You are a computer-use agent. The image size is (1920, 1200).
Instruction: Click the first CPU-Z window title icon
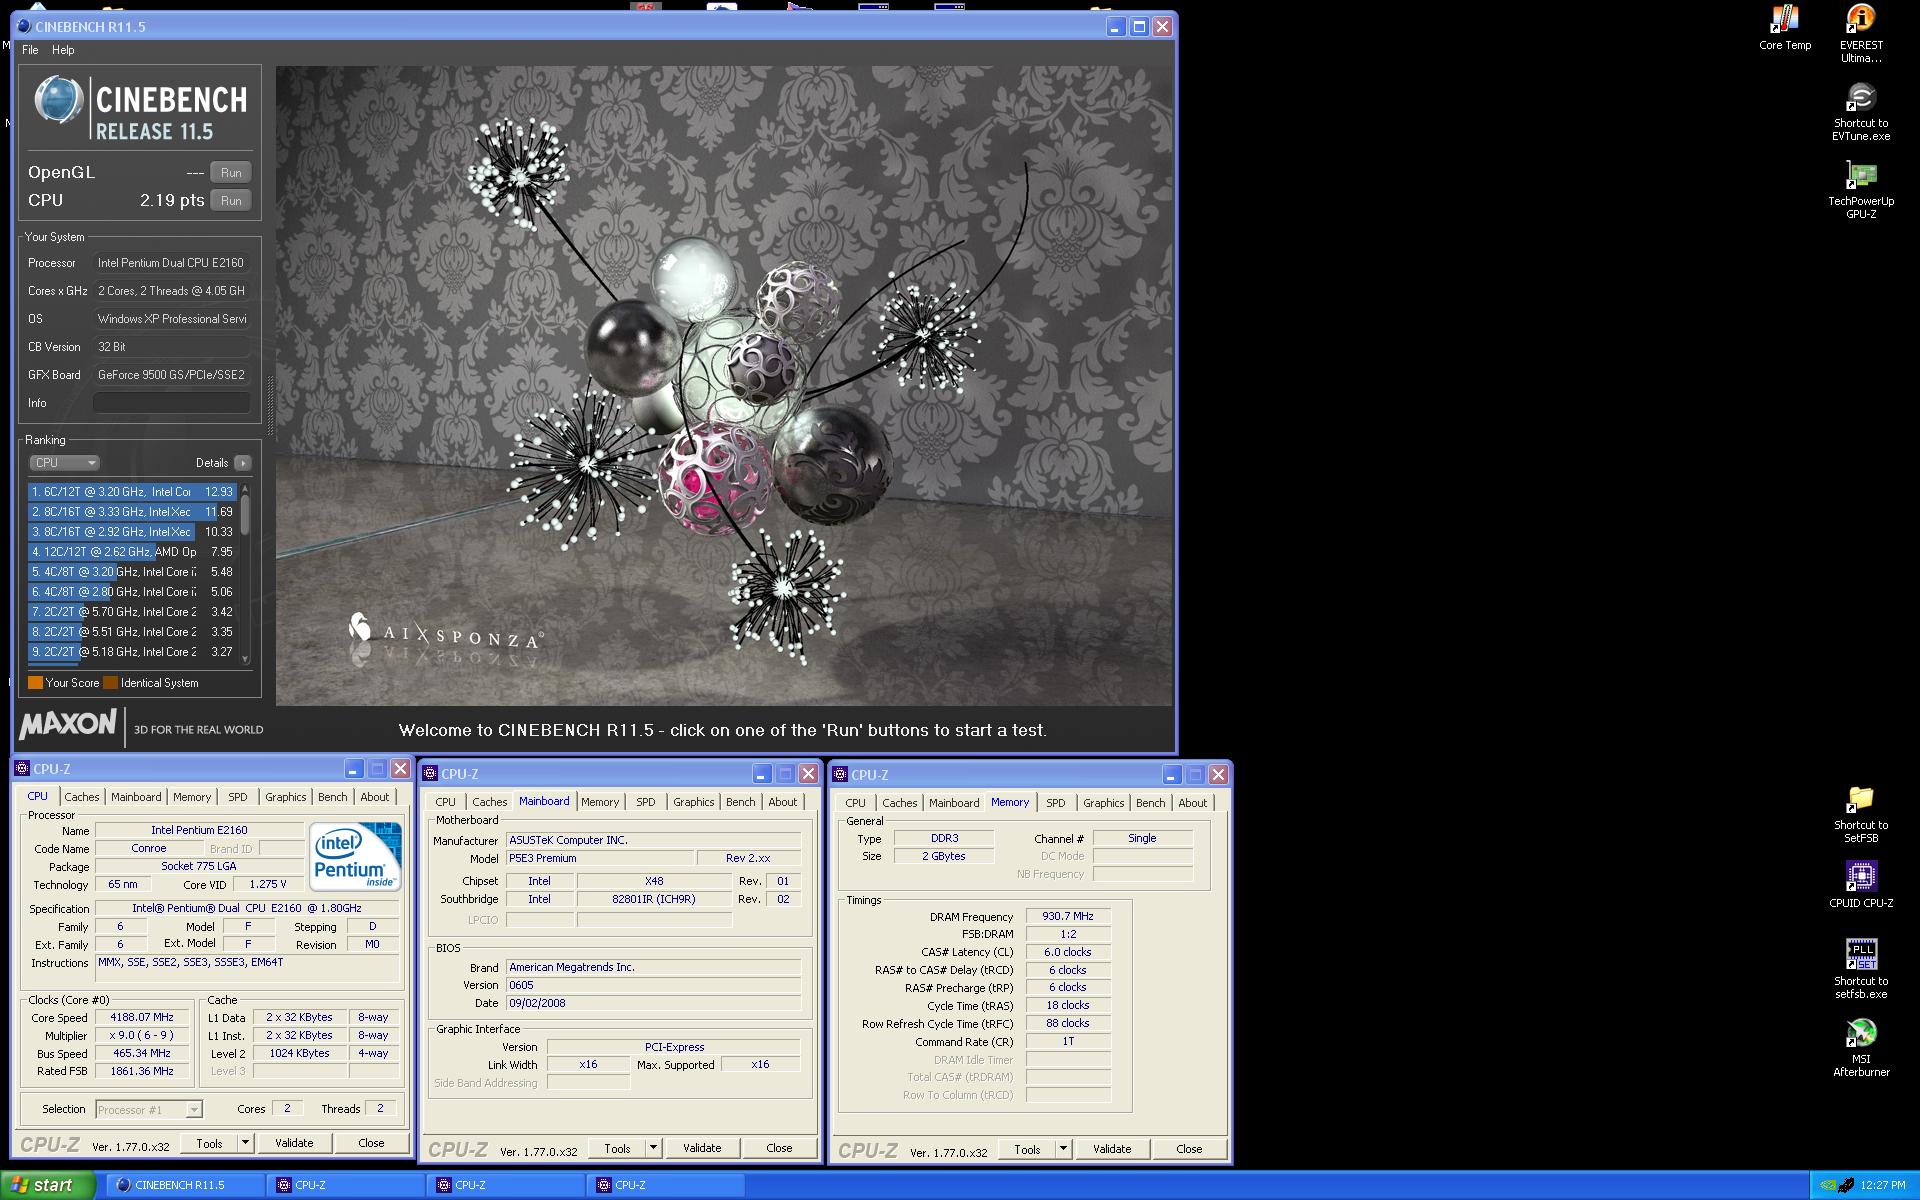tap(22, 769)
